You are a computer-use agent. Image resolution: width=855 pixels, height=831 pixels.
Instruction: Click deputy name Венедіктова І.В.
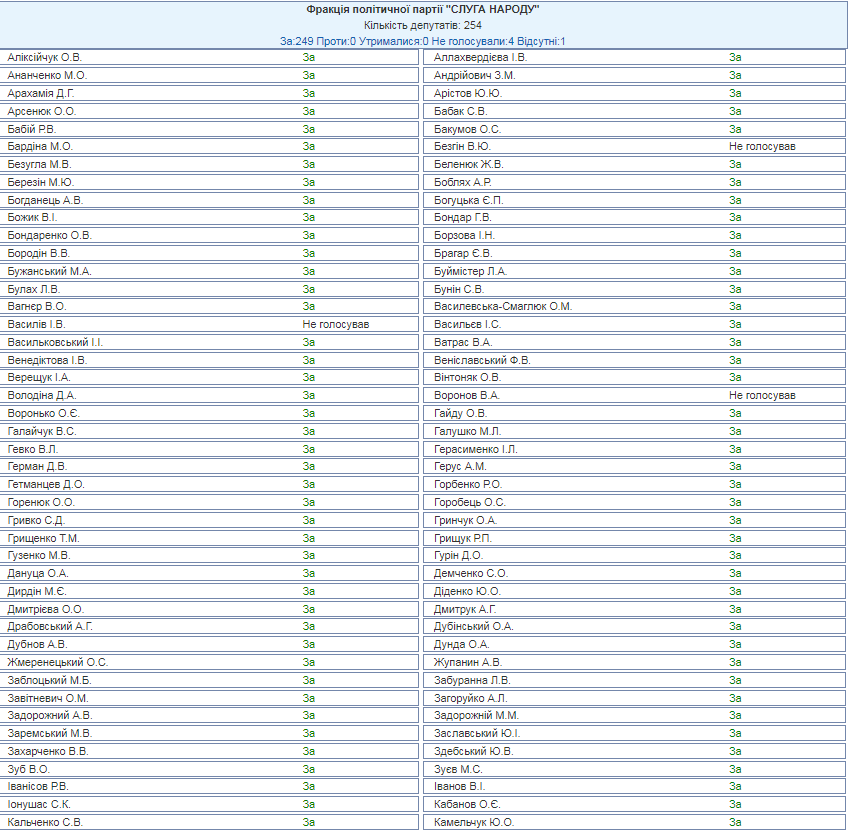pos(47,360)
